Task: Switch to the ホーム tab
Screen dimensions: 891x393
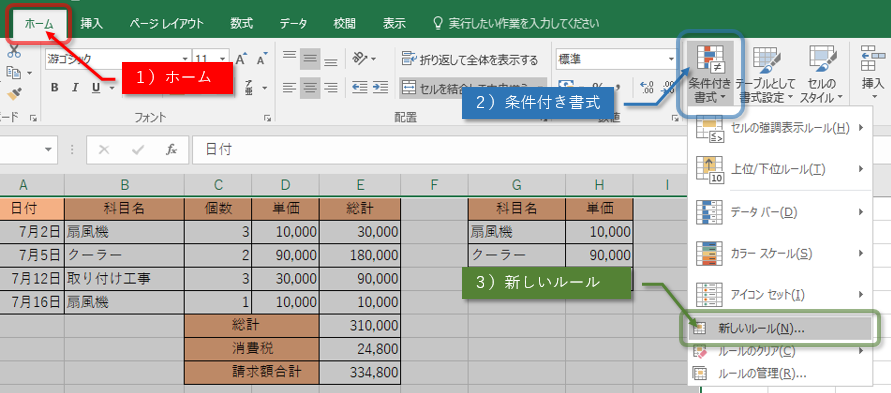Action: [39, 24]
